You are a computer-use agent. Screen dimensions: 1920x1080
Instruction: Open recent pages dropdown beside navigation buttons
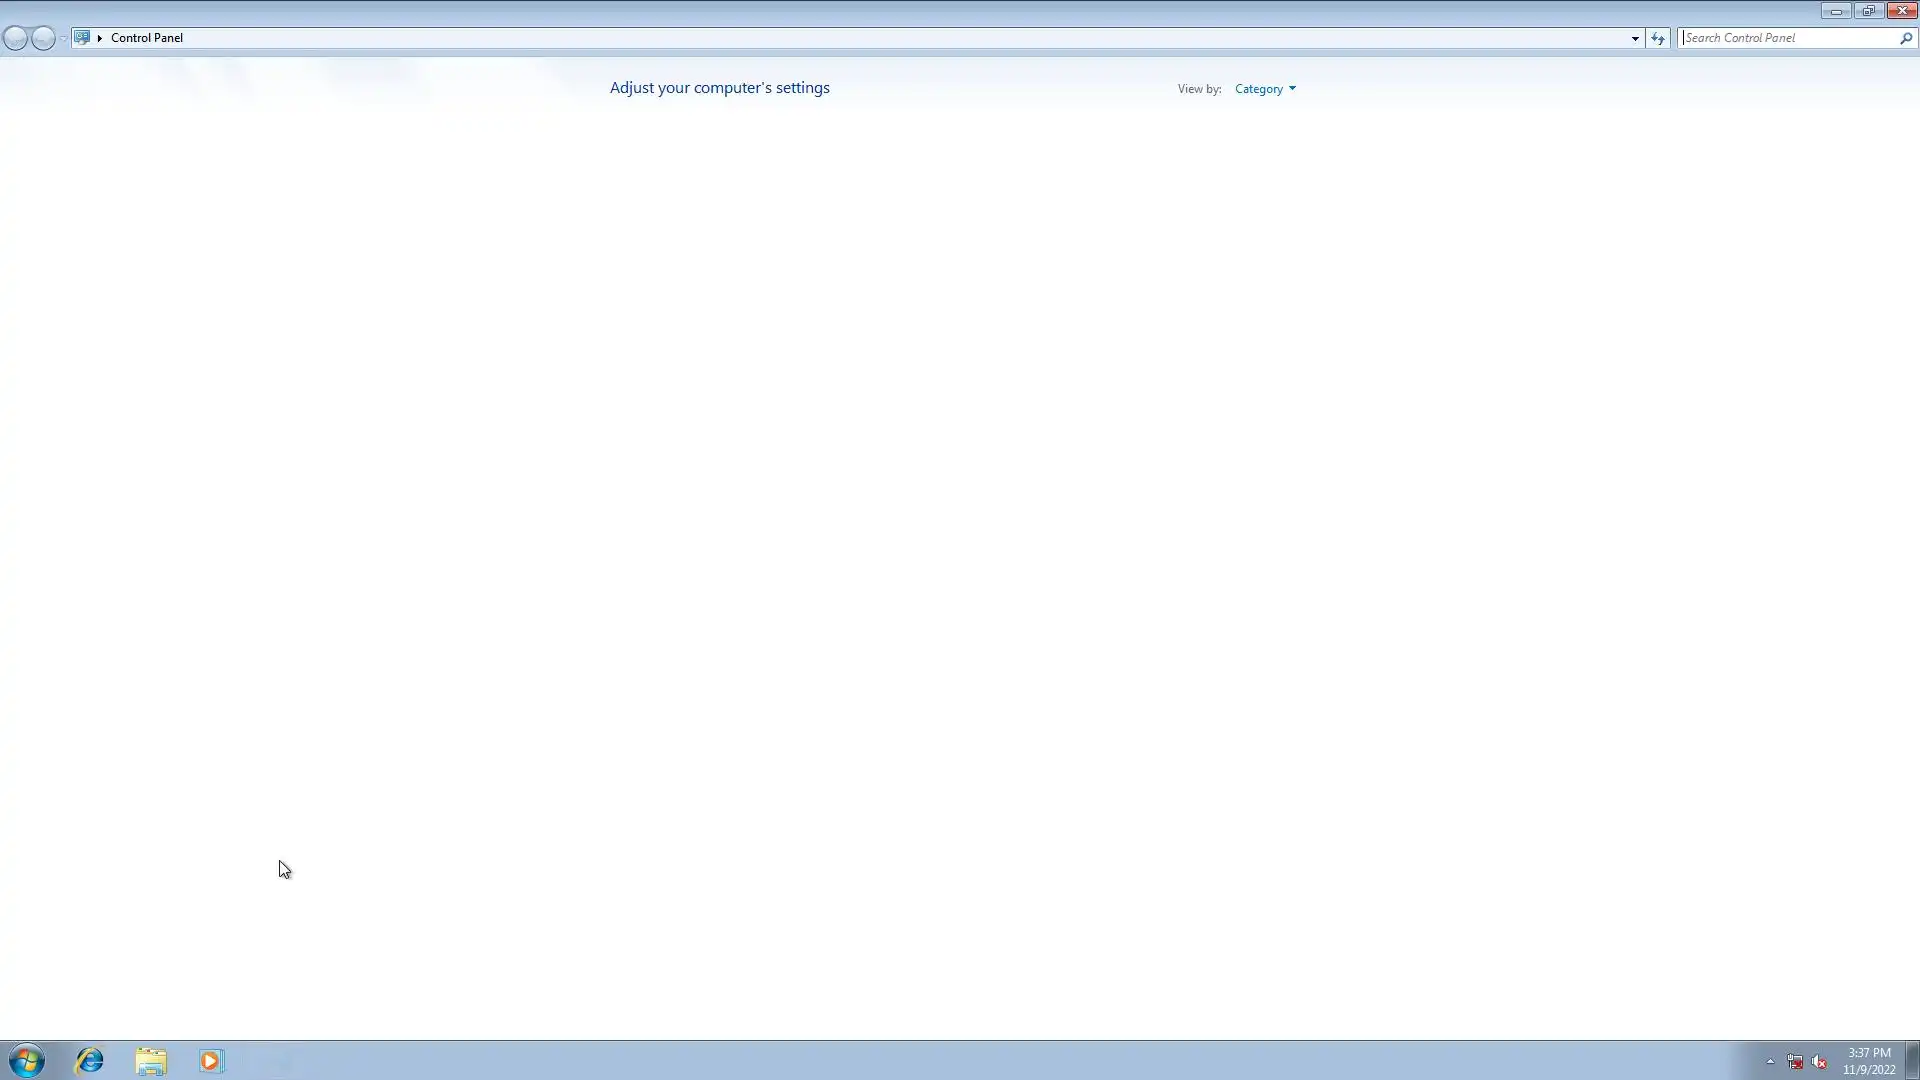coord(63,38)
